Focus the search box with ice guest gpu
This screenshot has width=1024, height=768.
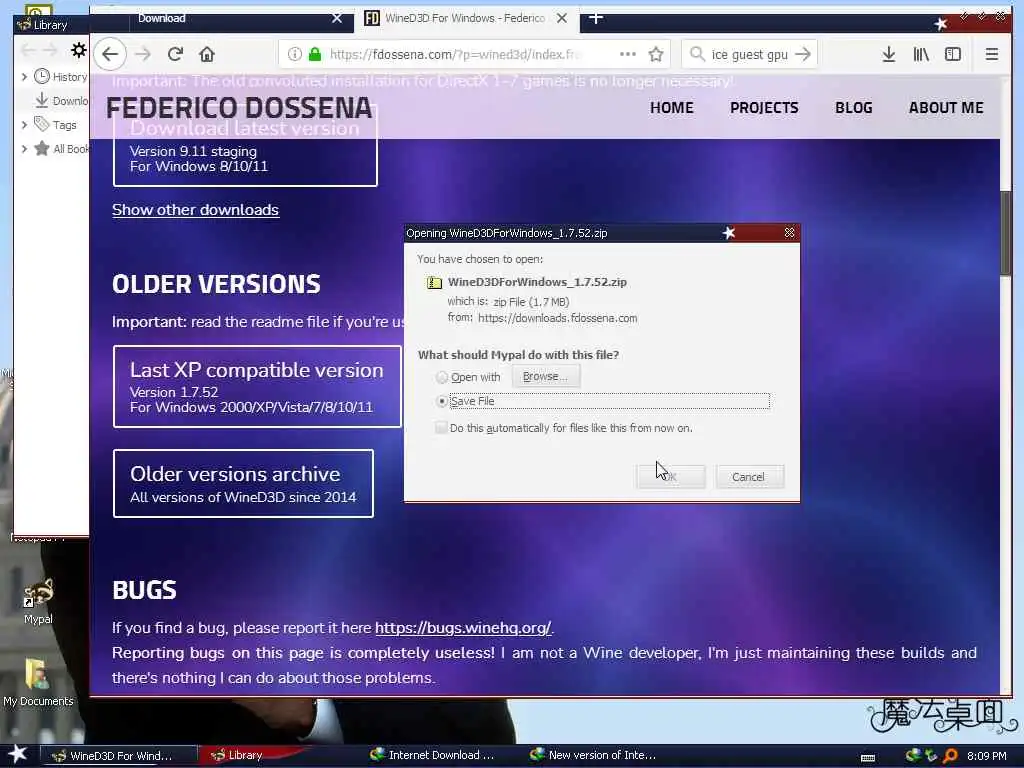[x=750, y=54]
